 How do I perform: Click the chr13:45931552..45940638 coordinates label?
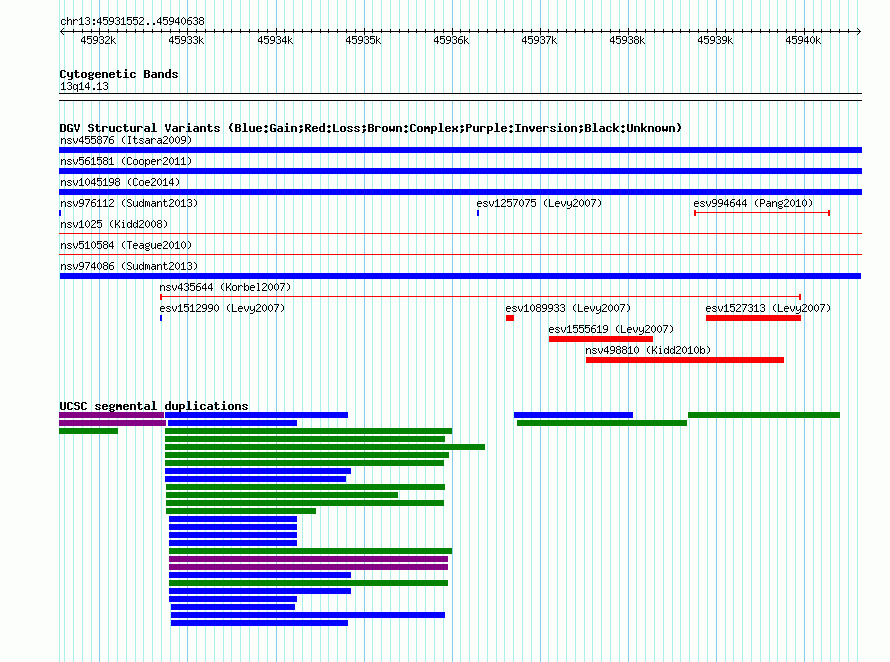click(x=132, y=21)
